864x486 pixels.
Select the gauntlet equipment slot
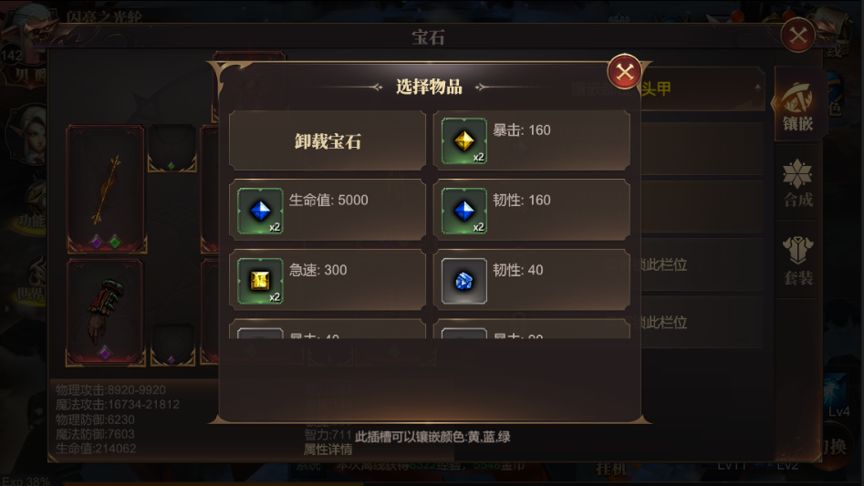[x=106, y=312]
